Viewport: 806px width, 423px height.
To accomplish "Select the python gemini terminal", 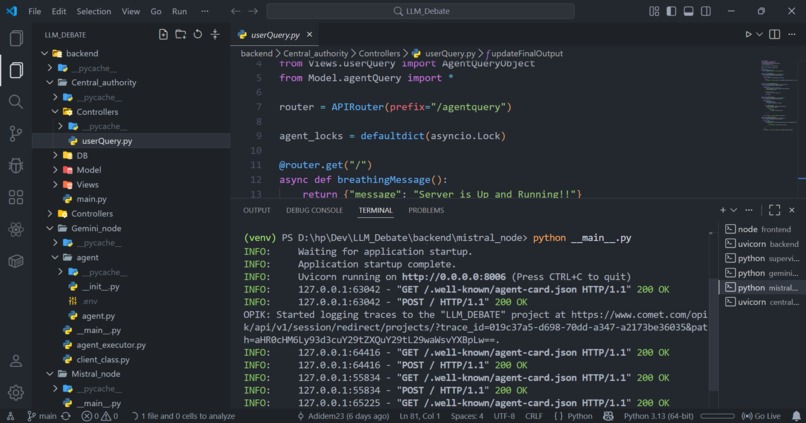I will (x=761, y=273).
